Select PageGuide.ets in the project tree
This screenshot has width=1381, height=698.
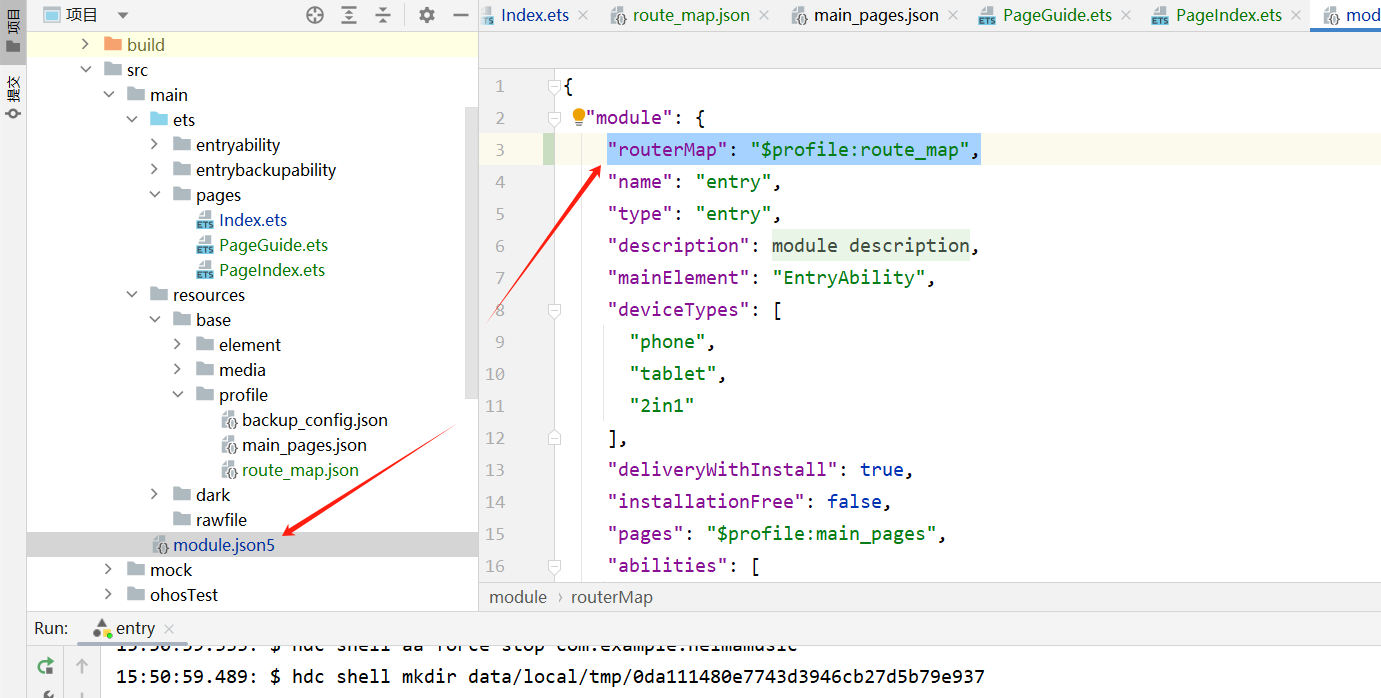point(273,245)
